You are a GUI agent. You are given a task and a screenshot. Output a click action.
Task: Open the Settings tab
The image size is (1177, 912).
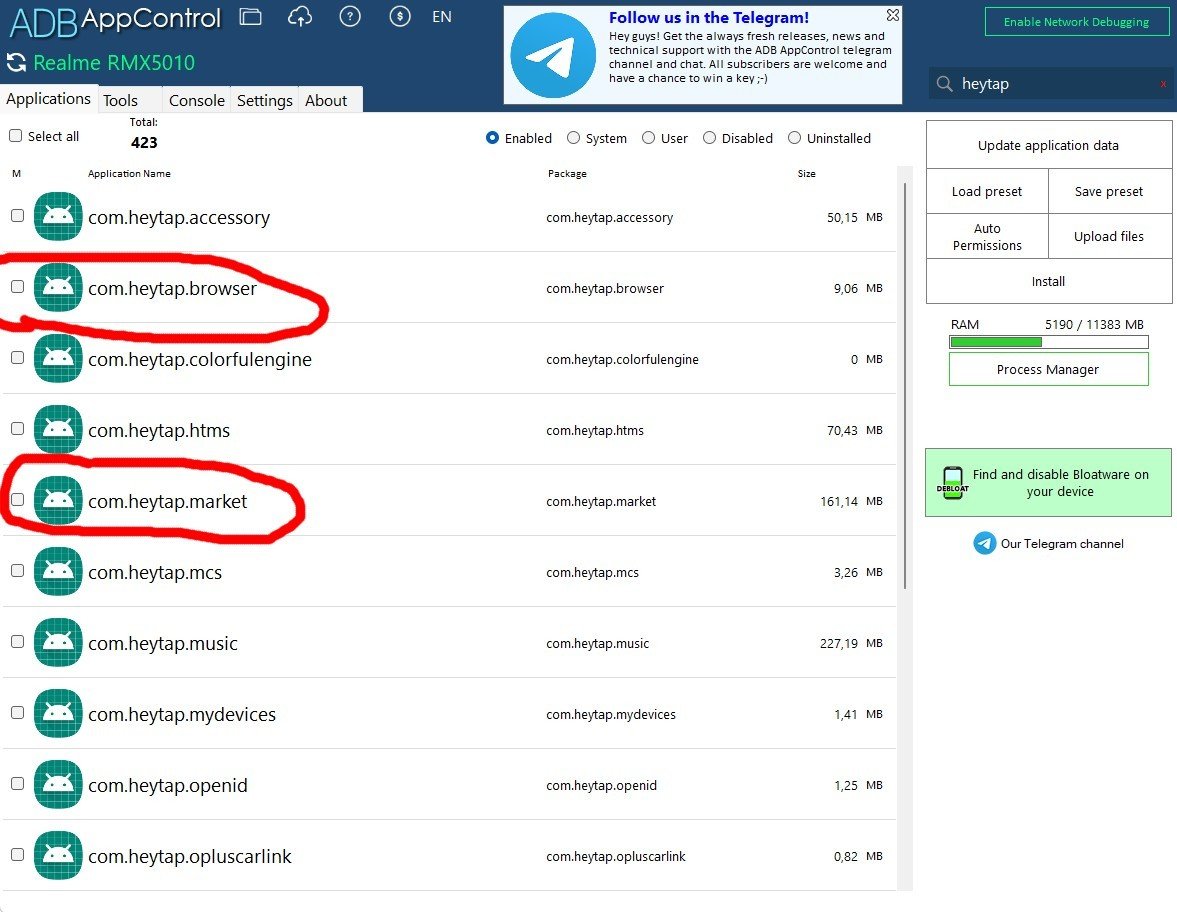(x=264, y=101)
